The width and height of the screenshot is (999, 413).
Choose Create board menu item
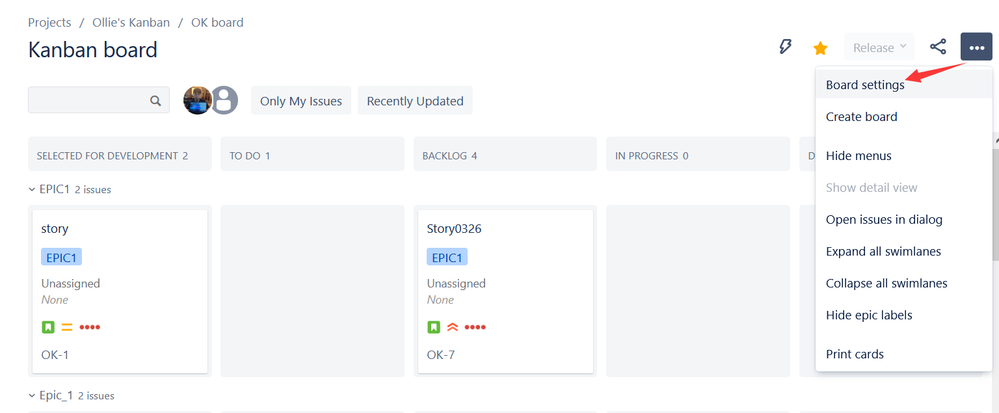click(x=903, y=117)
